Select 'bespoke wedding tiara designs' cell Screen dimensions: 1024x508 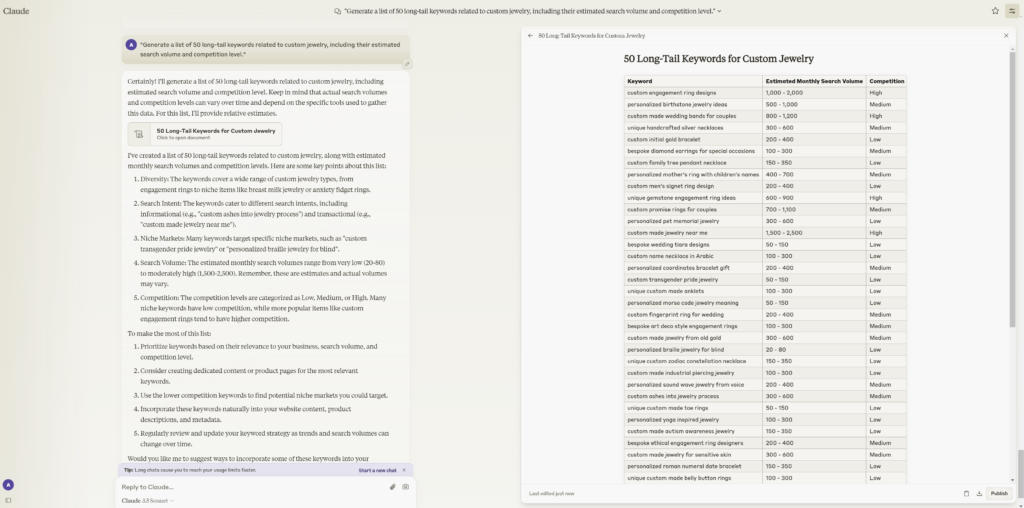coord(693,244)
